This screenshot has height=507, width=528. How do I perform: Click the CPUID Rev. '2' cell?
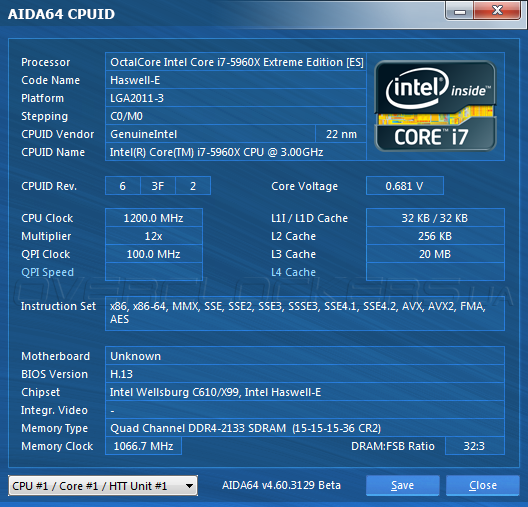[193, 186]
